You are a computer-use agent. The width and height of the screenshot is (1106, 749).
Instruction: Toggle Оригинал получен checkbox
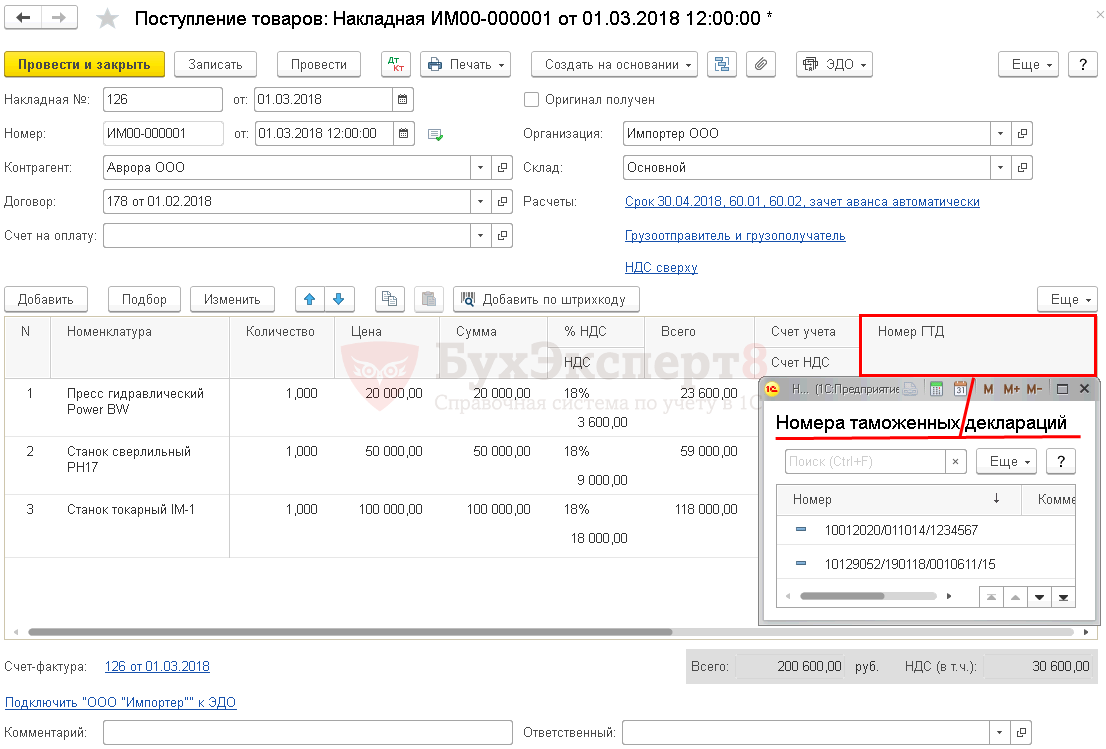532,100
